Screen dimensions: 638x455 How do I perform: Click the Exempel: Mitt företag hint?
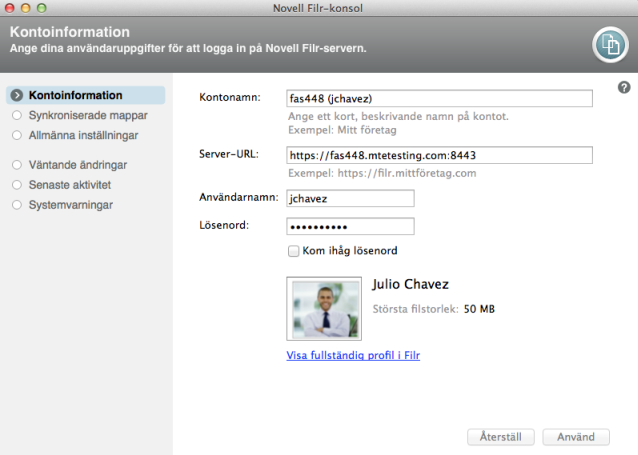(x=342, y=130)
